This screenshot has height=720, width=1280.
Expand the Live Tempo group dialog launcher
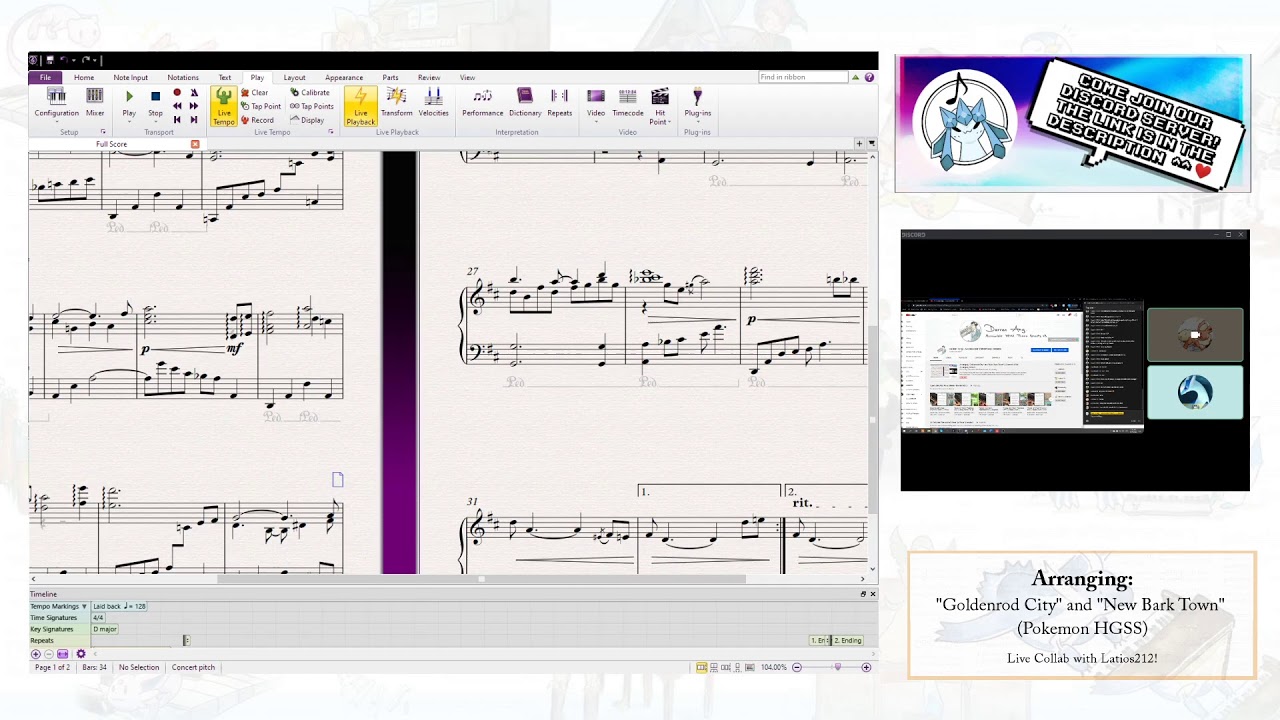coord(331,132)
